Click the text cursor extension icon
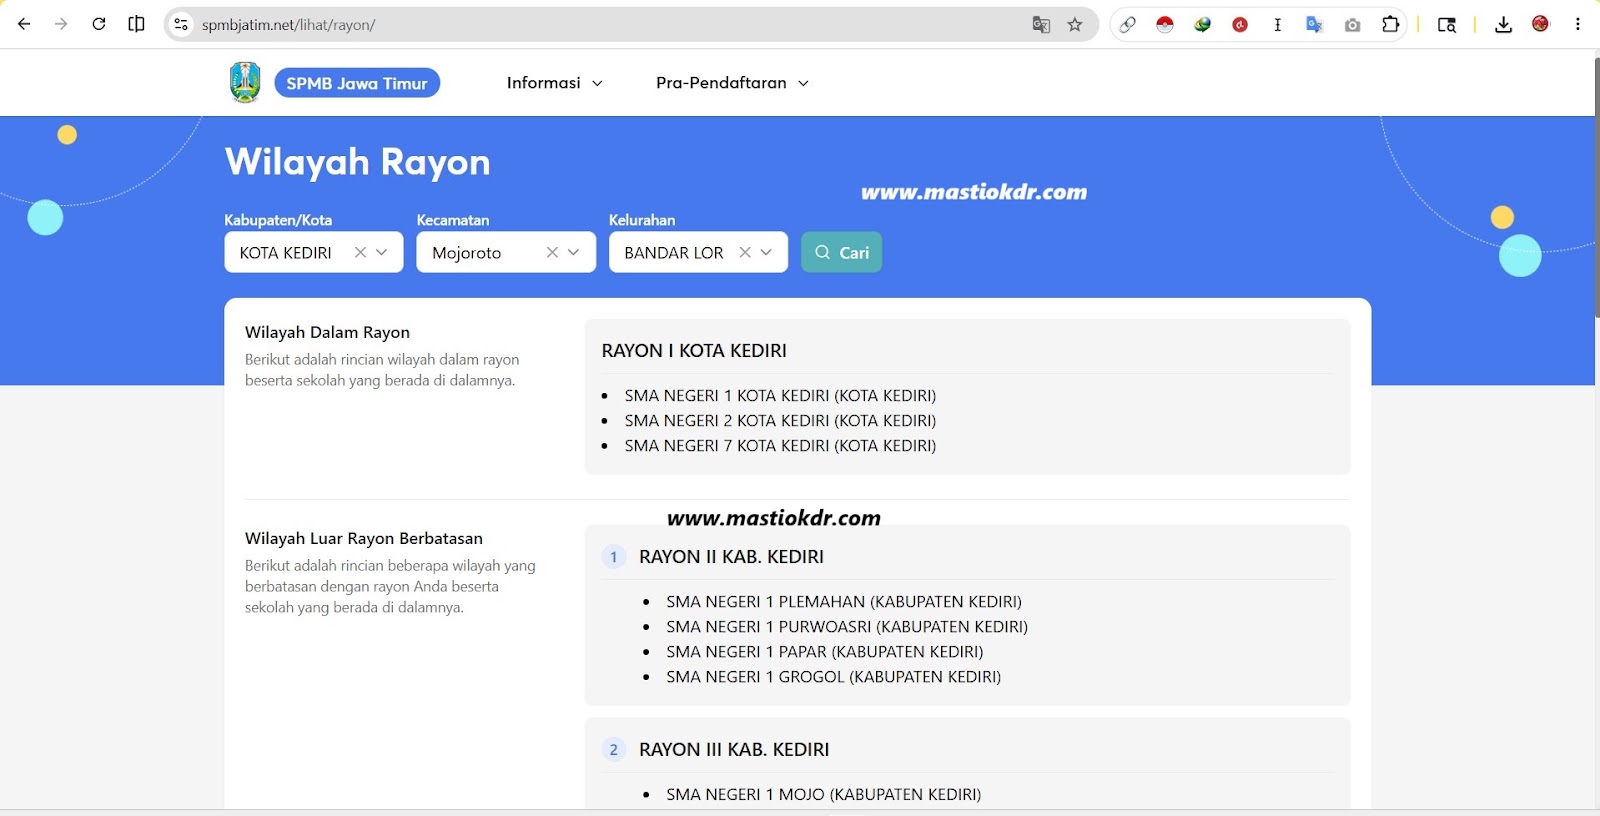Screen dimensions: 1600x816 pos(1277,25)
